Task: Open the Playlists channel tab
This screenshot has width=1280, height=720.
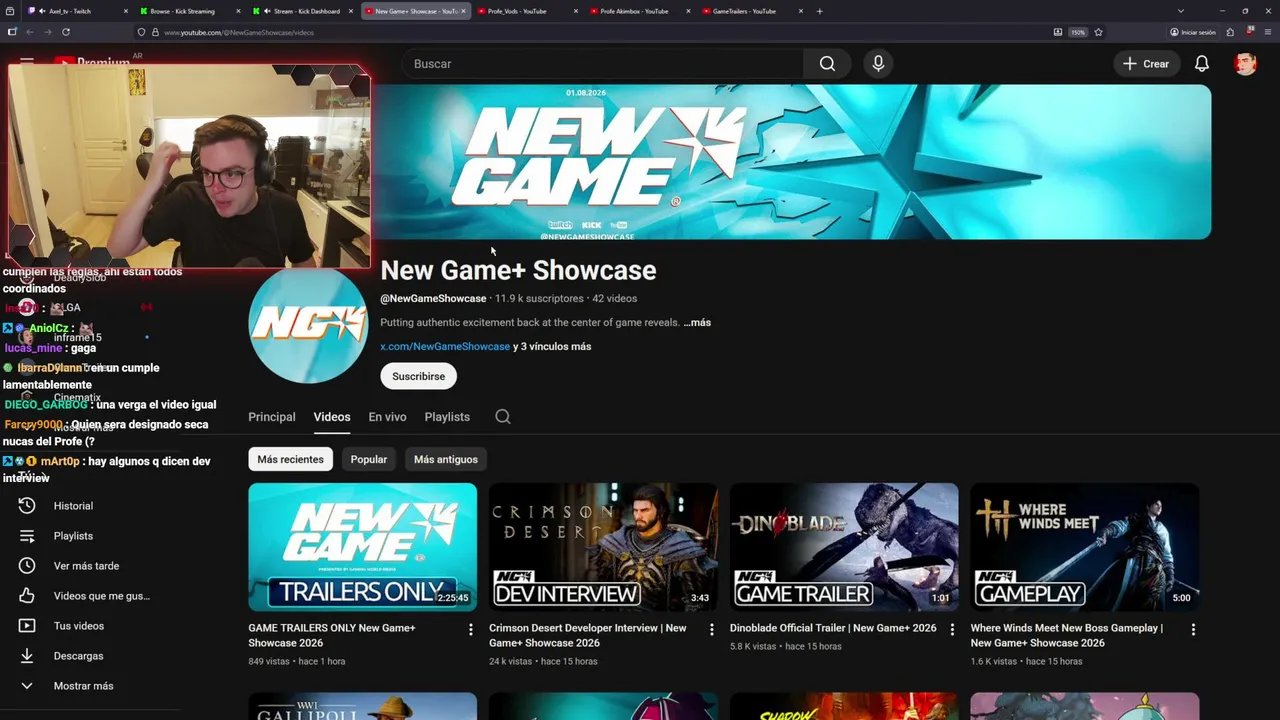Action: [447, 417]
